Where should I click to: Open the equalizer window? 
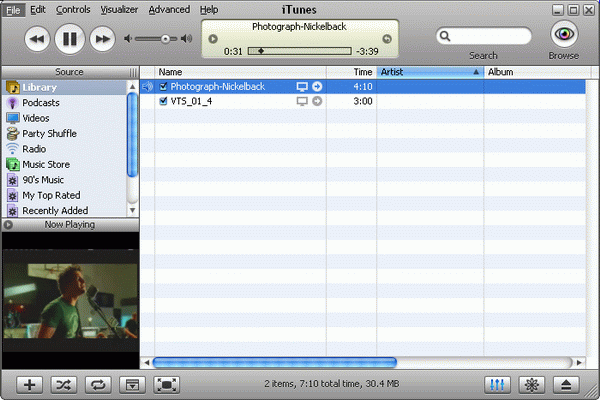497,385
